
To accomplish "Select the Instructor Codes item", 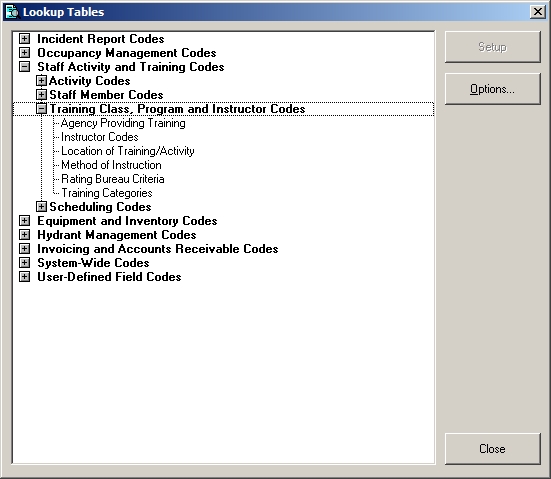I will coord(99,137).
